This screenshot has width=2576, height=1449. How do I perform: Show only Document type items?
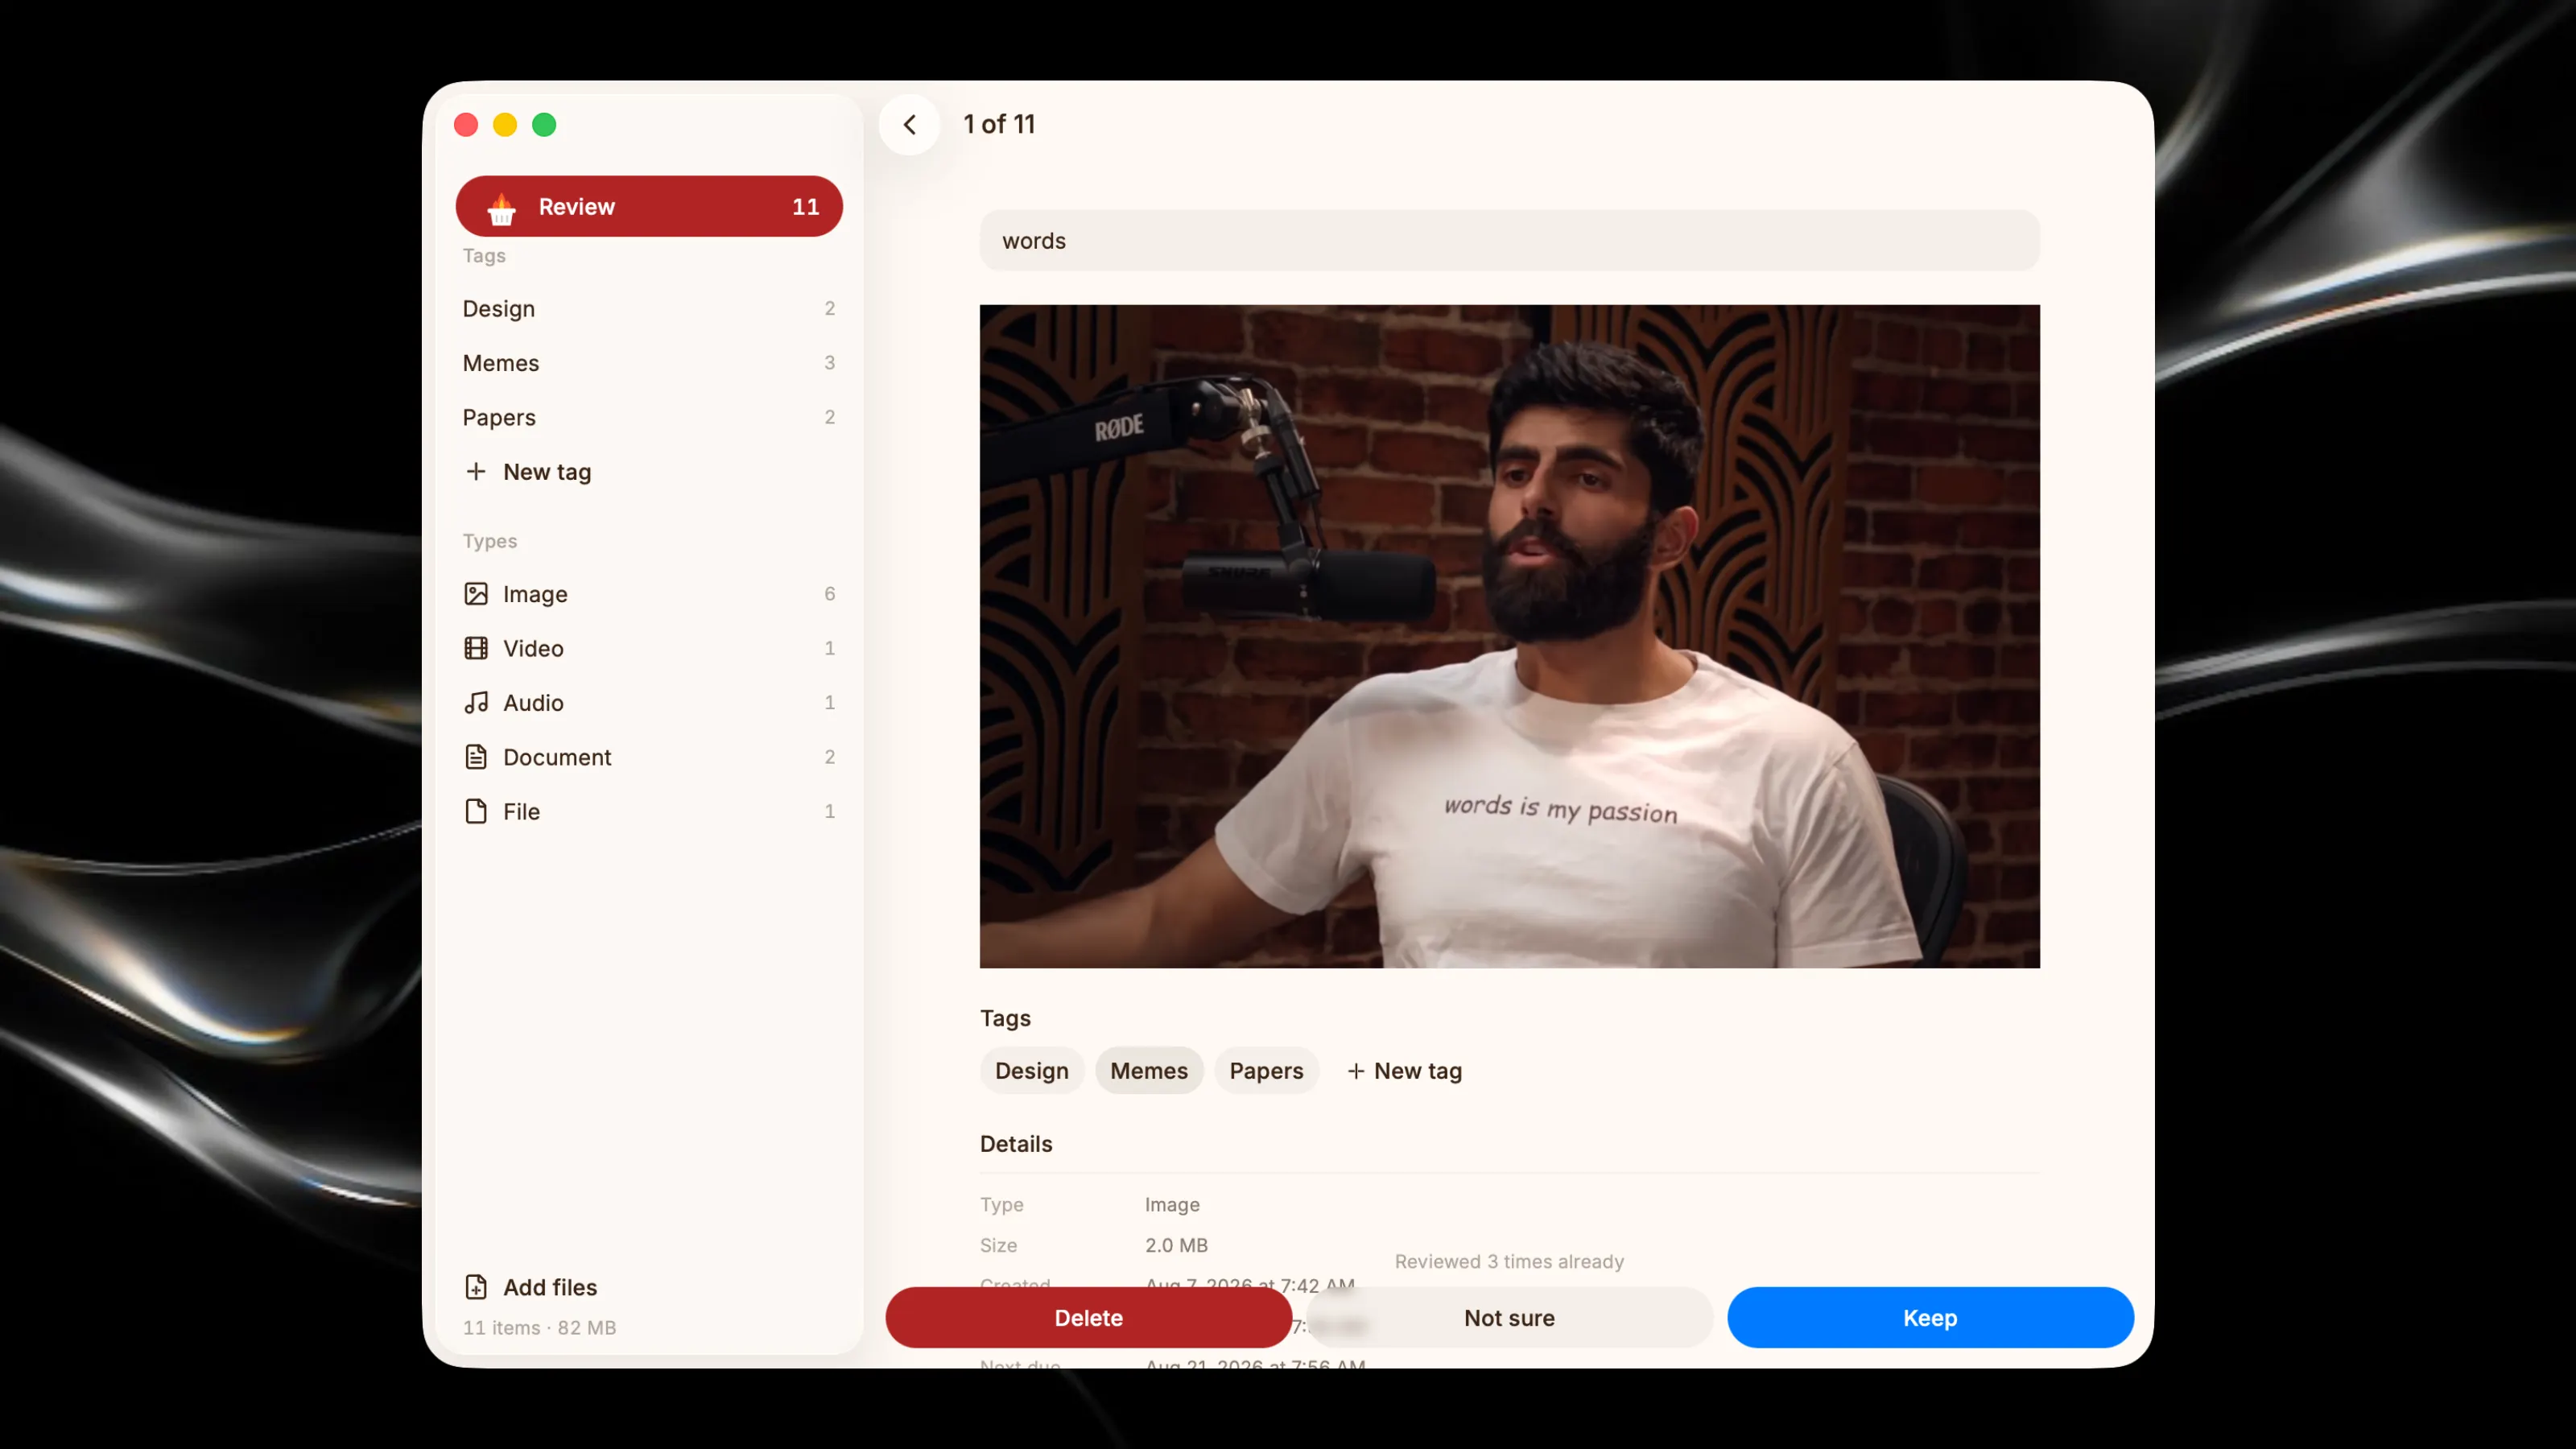[649, 757]
